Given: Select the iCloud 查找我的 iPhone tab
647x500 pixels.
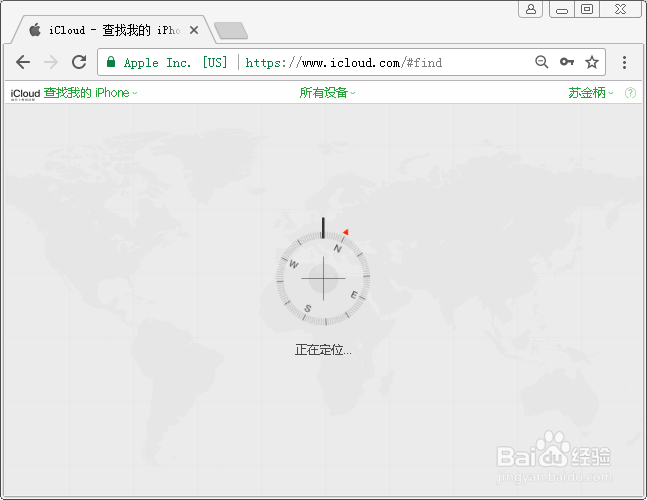Looking at the screenshot, I should 113,30.
